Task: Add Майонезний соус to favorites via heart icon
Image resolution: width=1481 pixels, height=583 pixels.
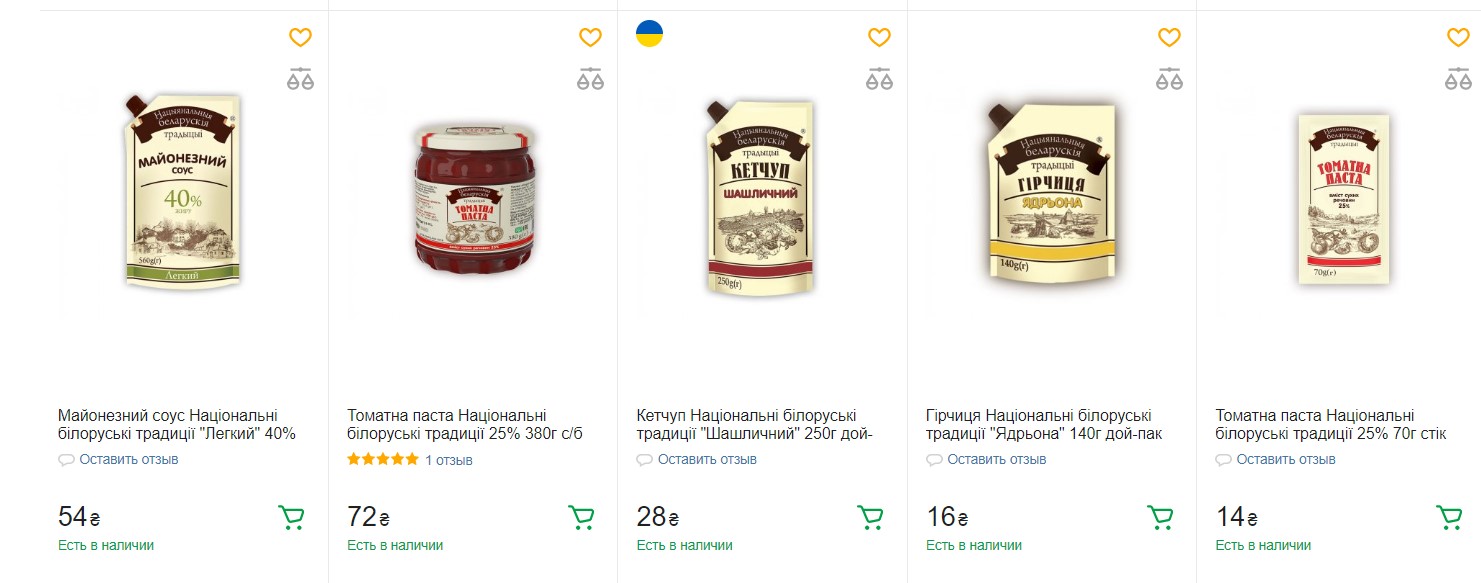Action: (299, 37)
